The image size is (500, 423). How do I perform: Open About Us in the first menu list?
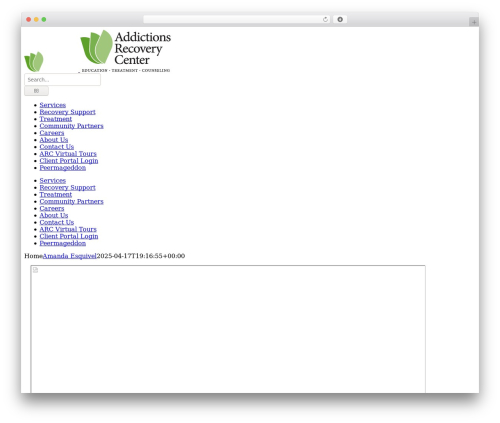(54, 140)
